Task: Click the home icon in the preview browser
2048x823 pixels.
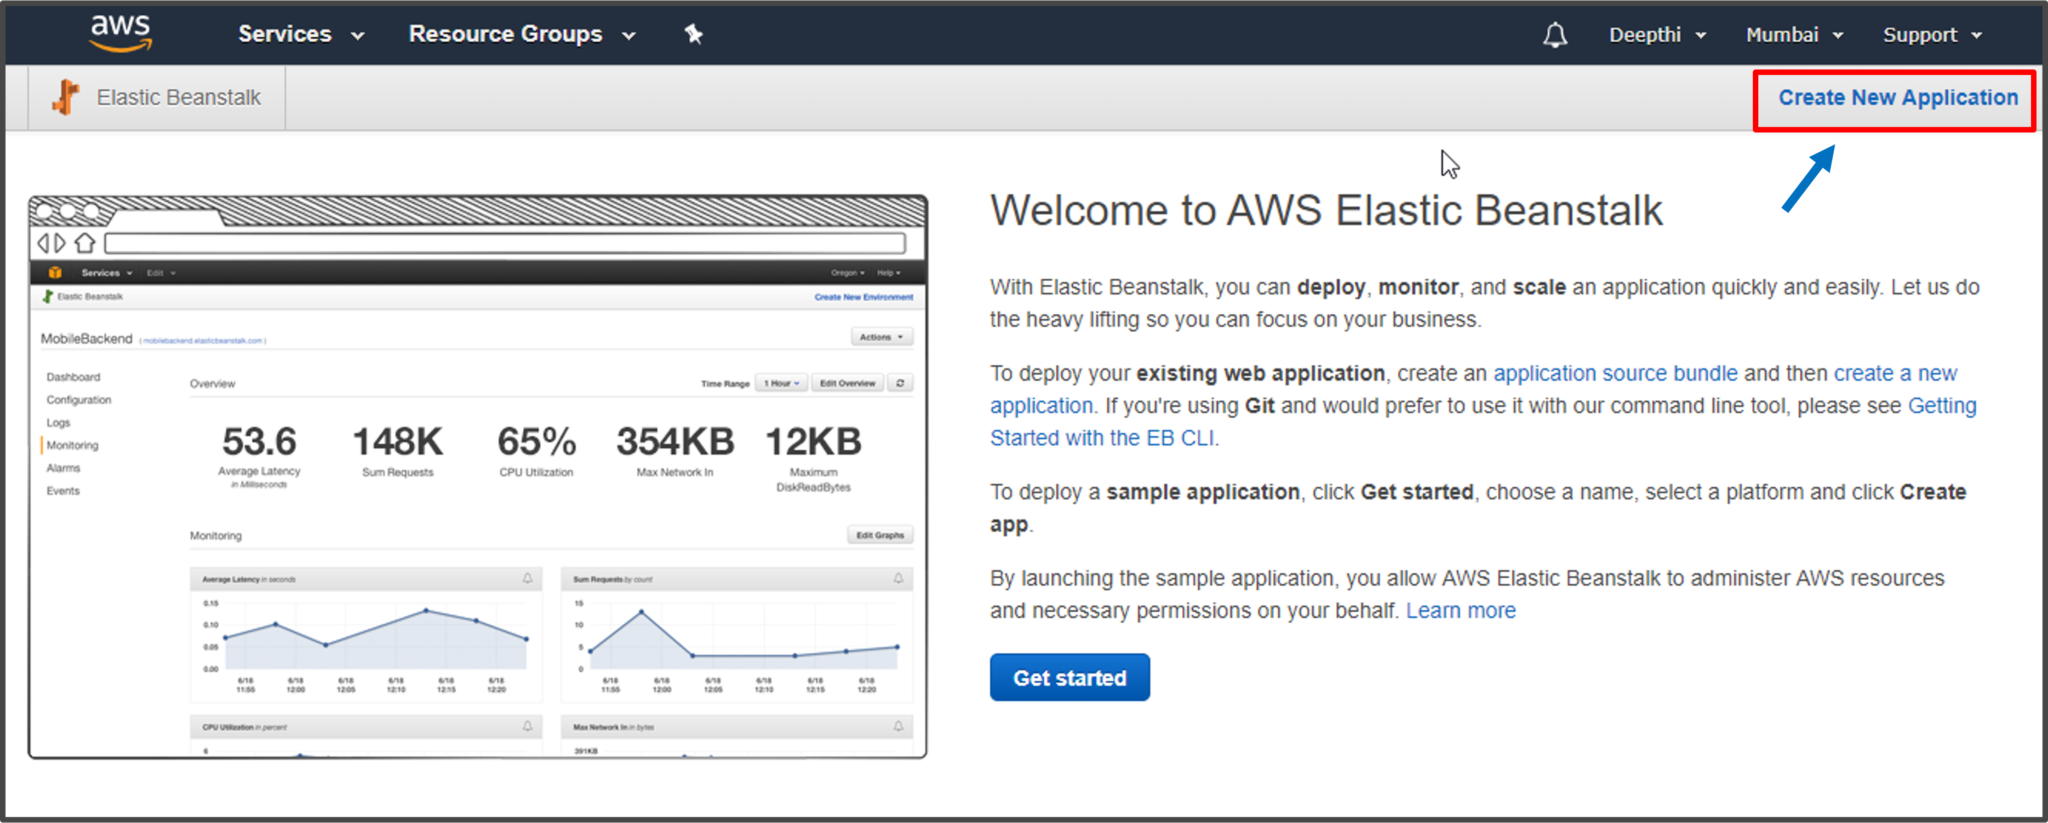Action: click(85, 243)
